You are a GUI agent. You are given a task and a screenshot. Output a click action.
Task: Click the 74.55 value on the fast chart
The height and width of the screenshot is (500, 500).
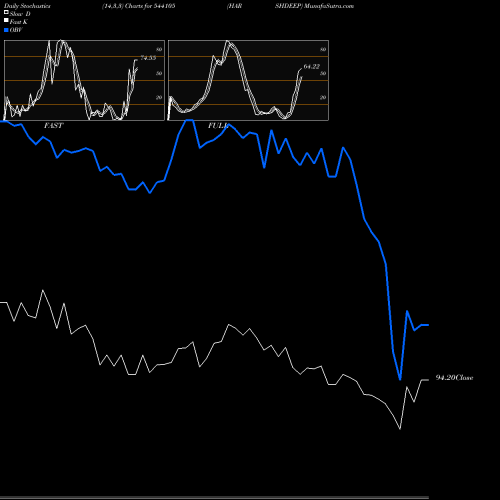click(148, 58)
